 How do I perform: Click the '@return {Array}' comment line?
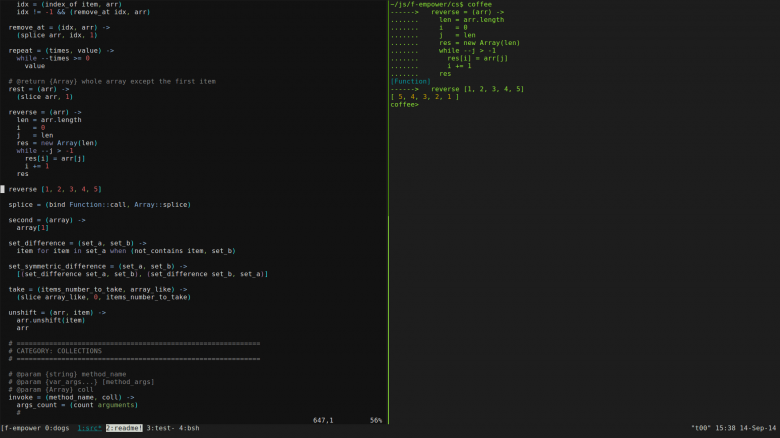112,81
